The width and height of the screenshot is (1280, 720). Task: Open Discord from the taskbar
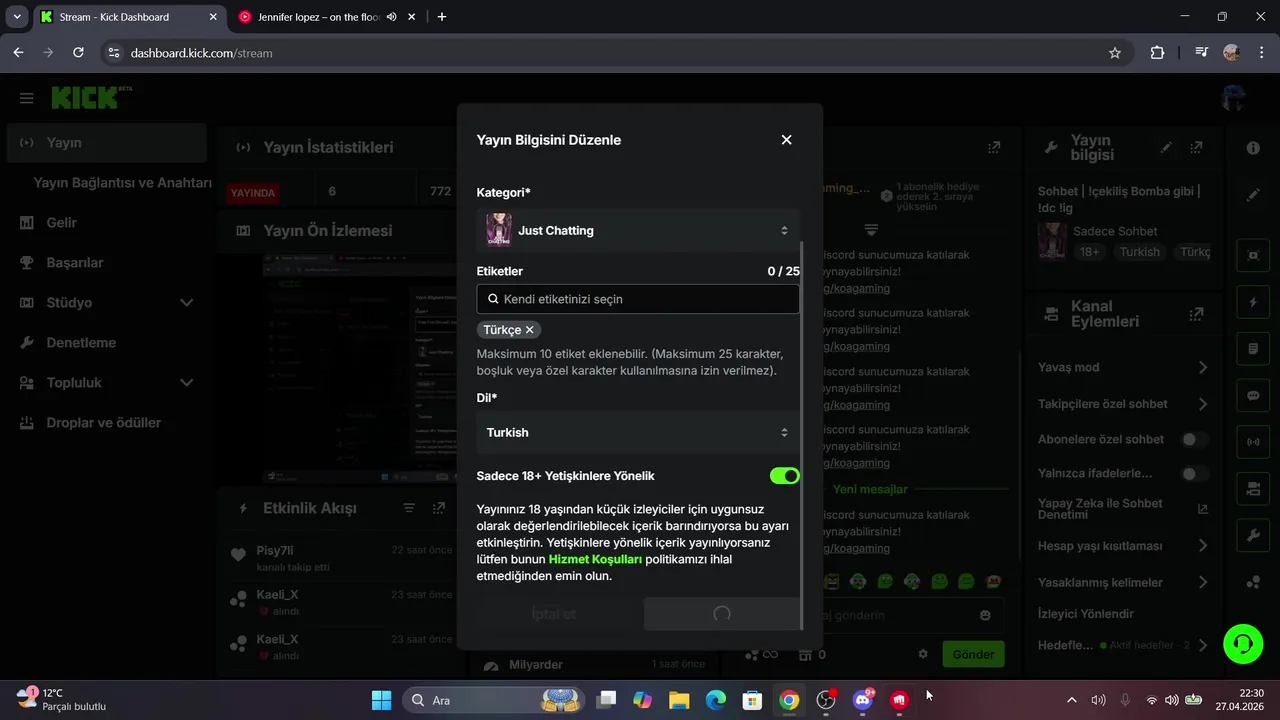click(x=862, y=700)
